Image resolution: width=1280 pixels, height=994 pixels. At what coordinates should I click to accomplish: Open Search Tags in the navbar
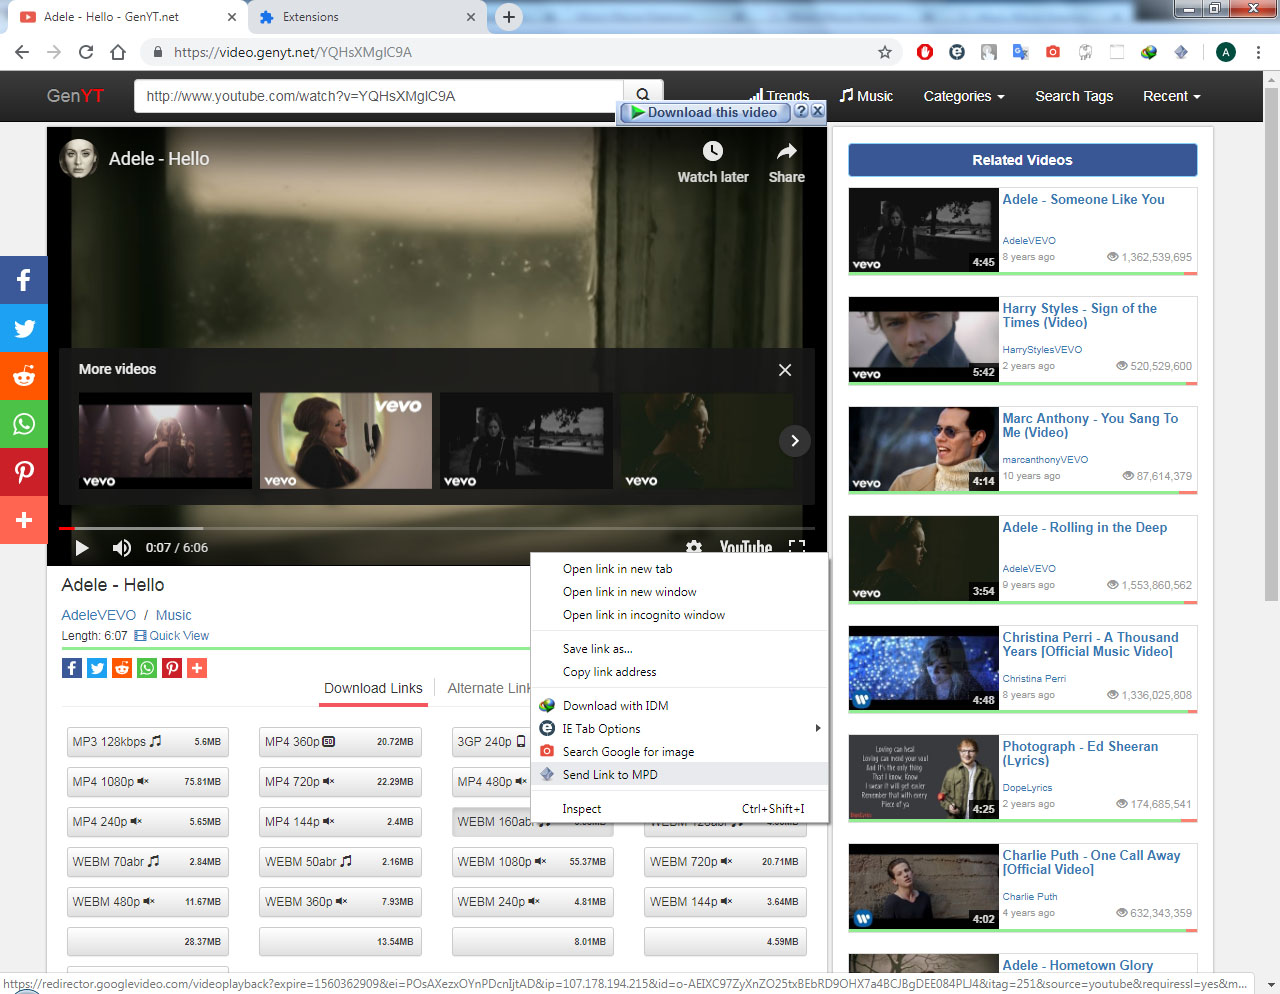click(x=1074, y=96)
